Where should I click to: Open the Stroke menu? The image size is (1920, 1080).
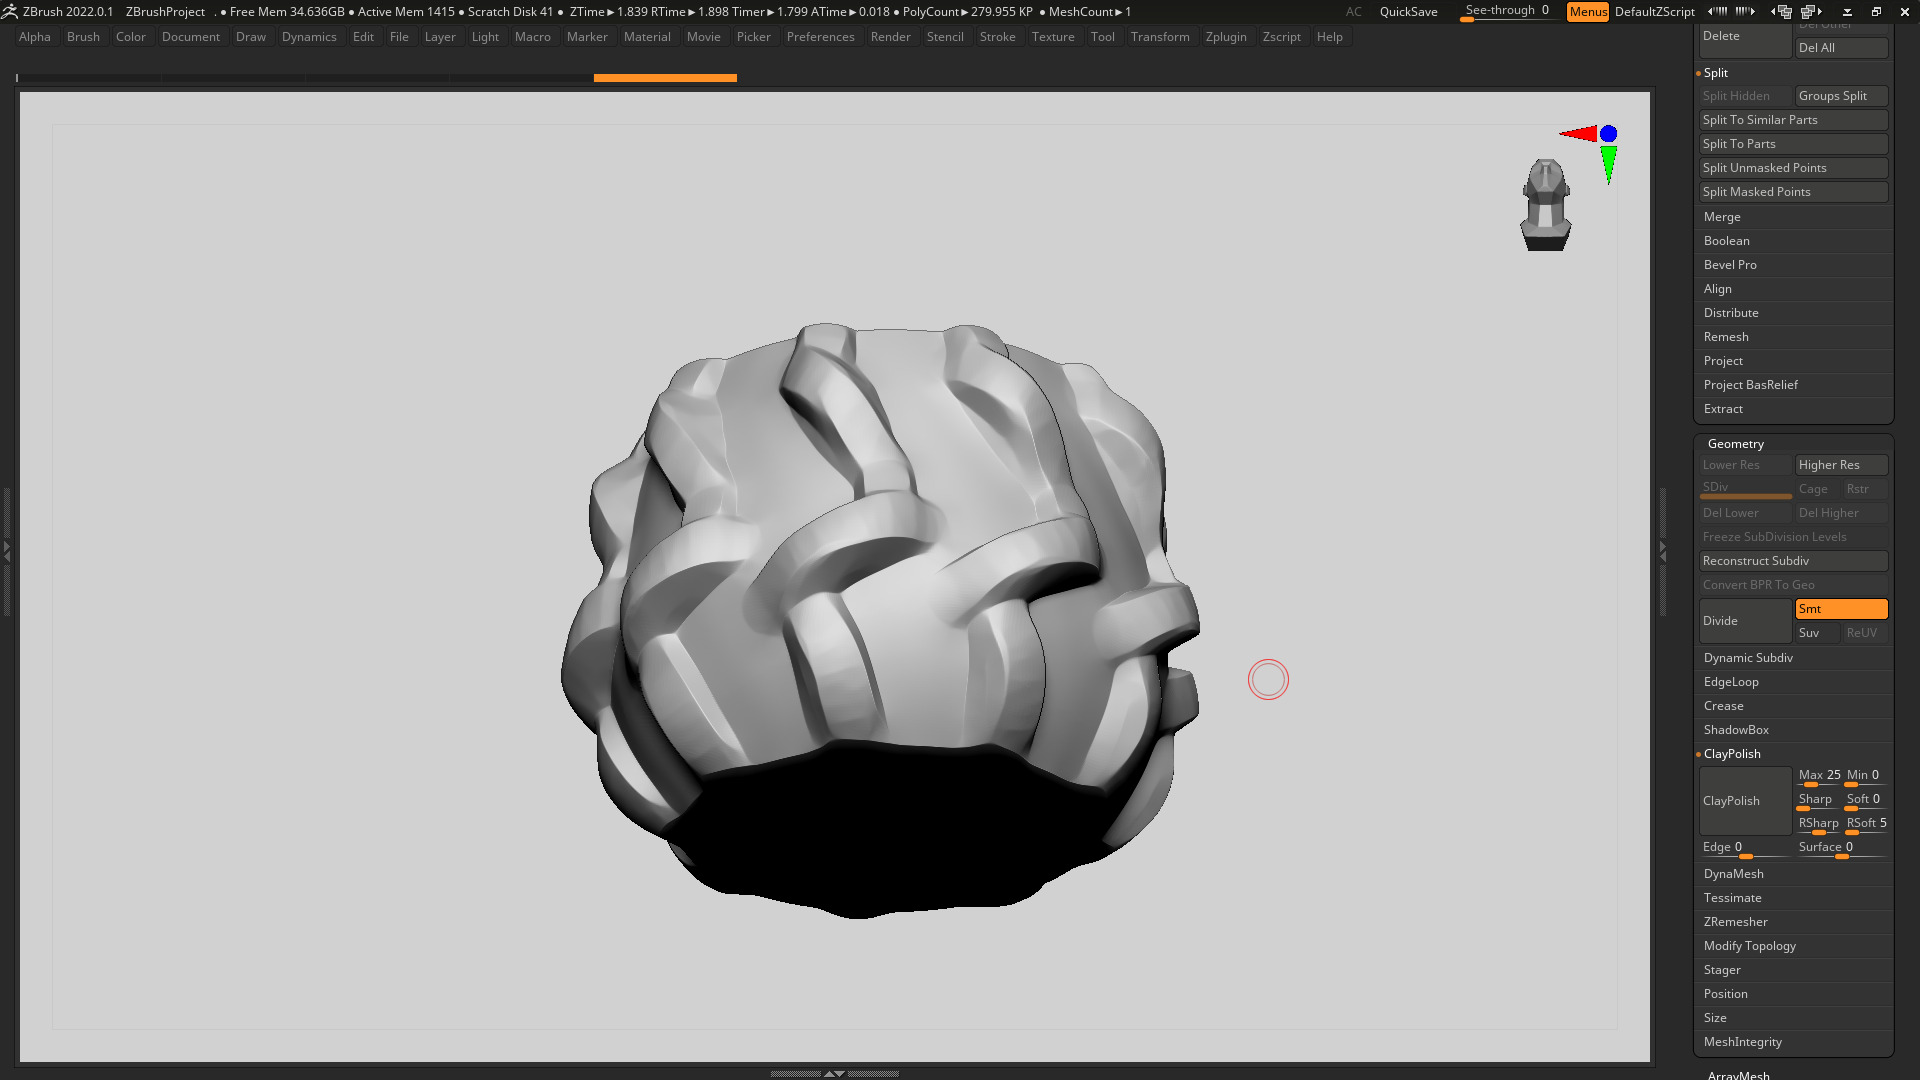click(997, 37)
